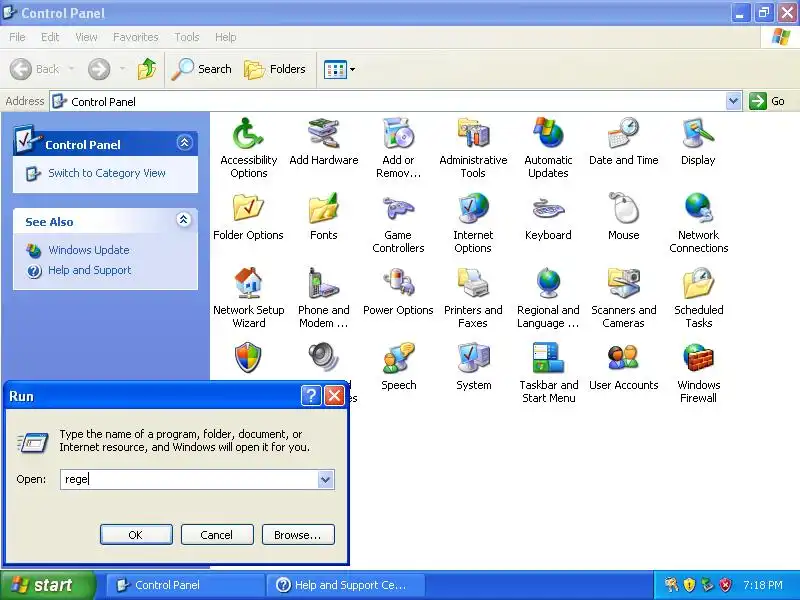Click into the Run Open text field
The height and width of the screenshot is (600, 800).
(189, 480)
